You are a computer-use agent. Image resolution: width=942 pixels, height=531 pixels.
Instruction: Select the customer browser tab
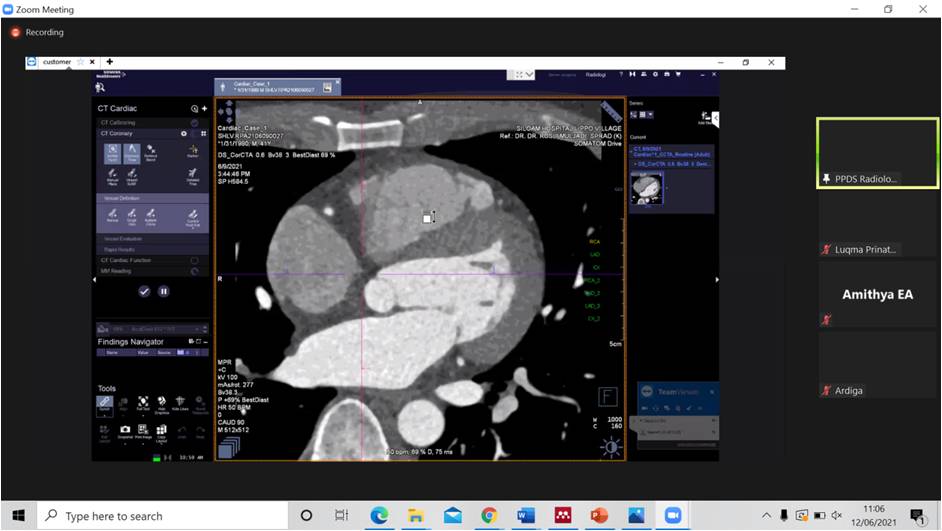click(57, 62)
